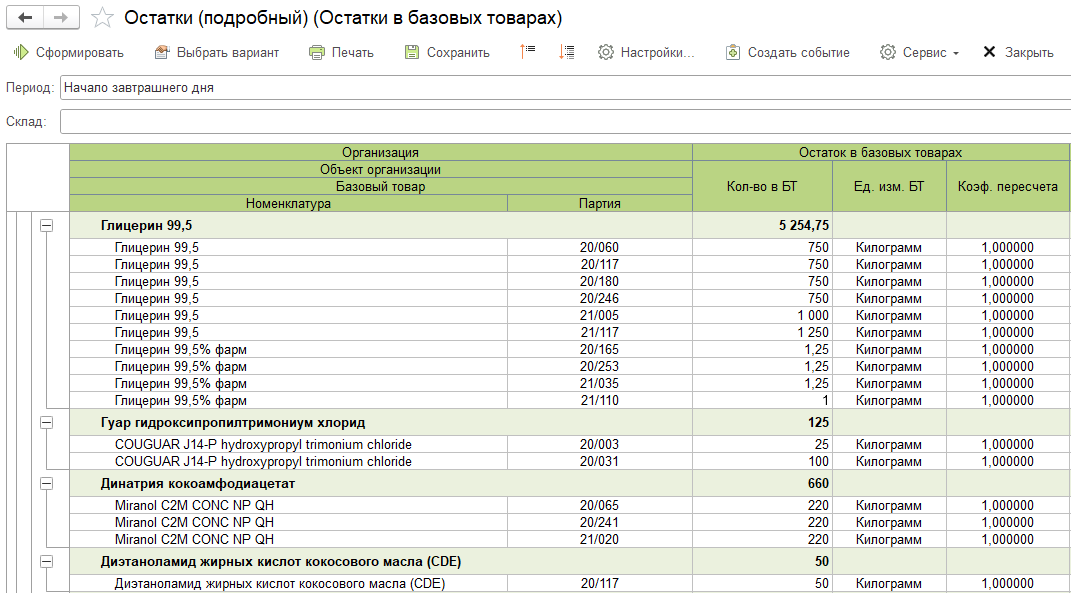The image size is (1071, 593).
Task: Select Диэтаноламид жирных кислот кокосового масла group title
Action: click(x=281, y=562)
